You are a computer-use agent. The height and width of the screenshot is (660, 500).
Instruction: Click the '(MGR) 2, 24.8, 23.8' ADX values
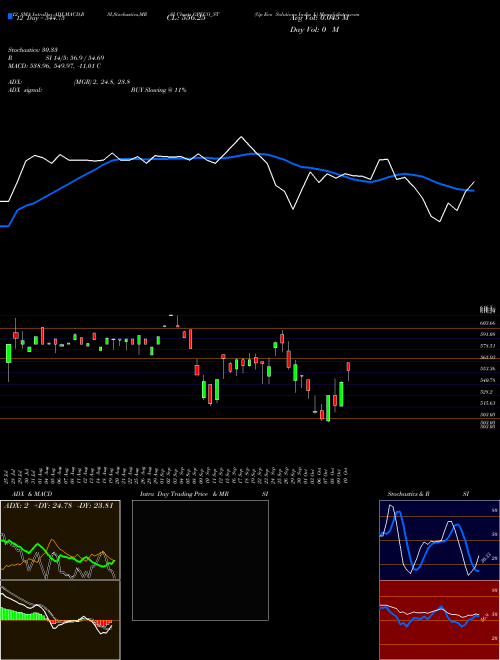(102, 82)
